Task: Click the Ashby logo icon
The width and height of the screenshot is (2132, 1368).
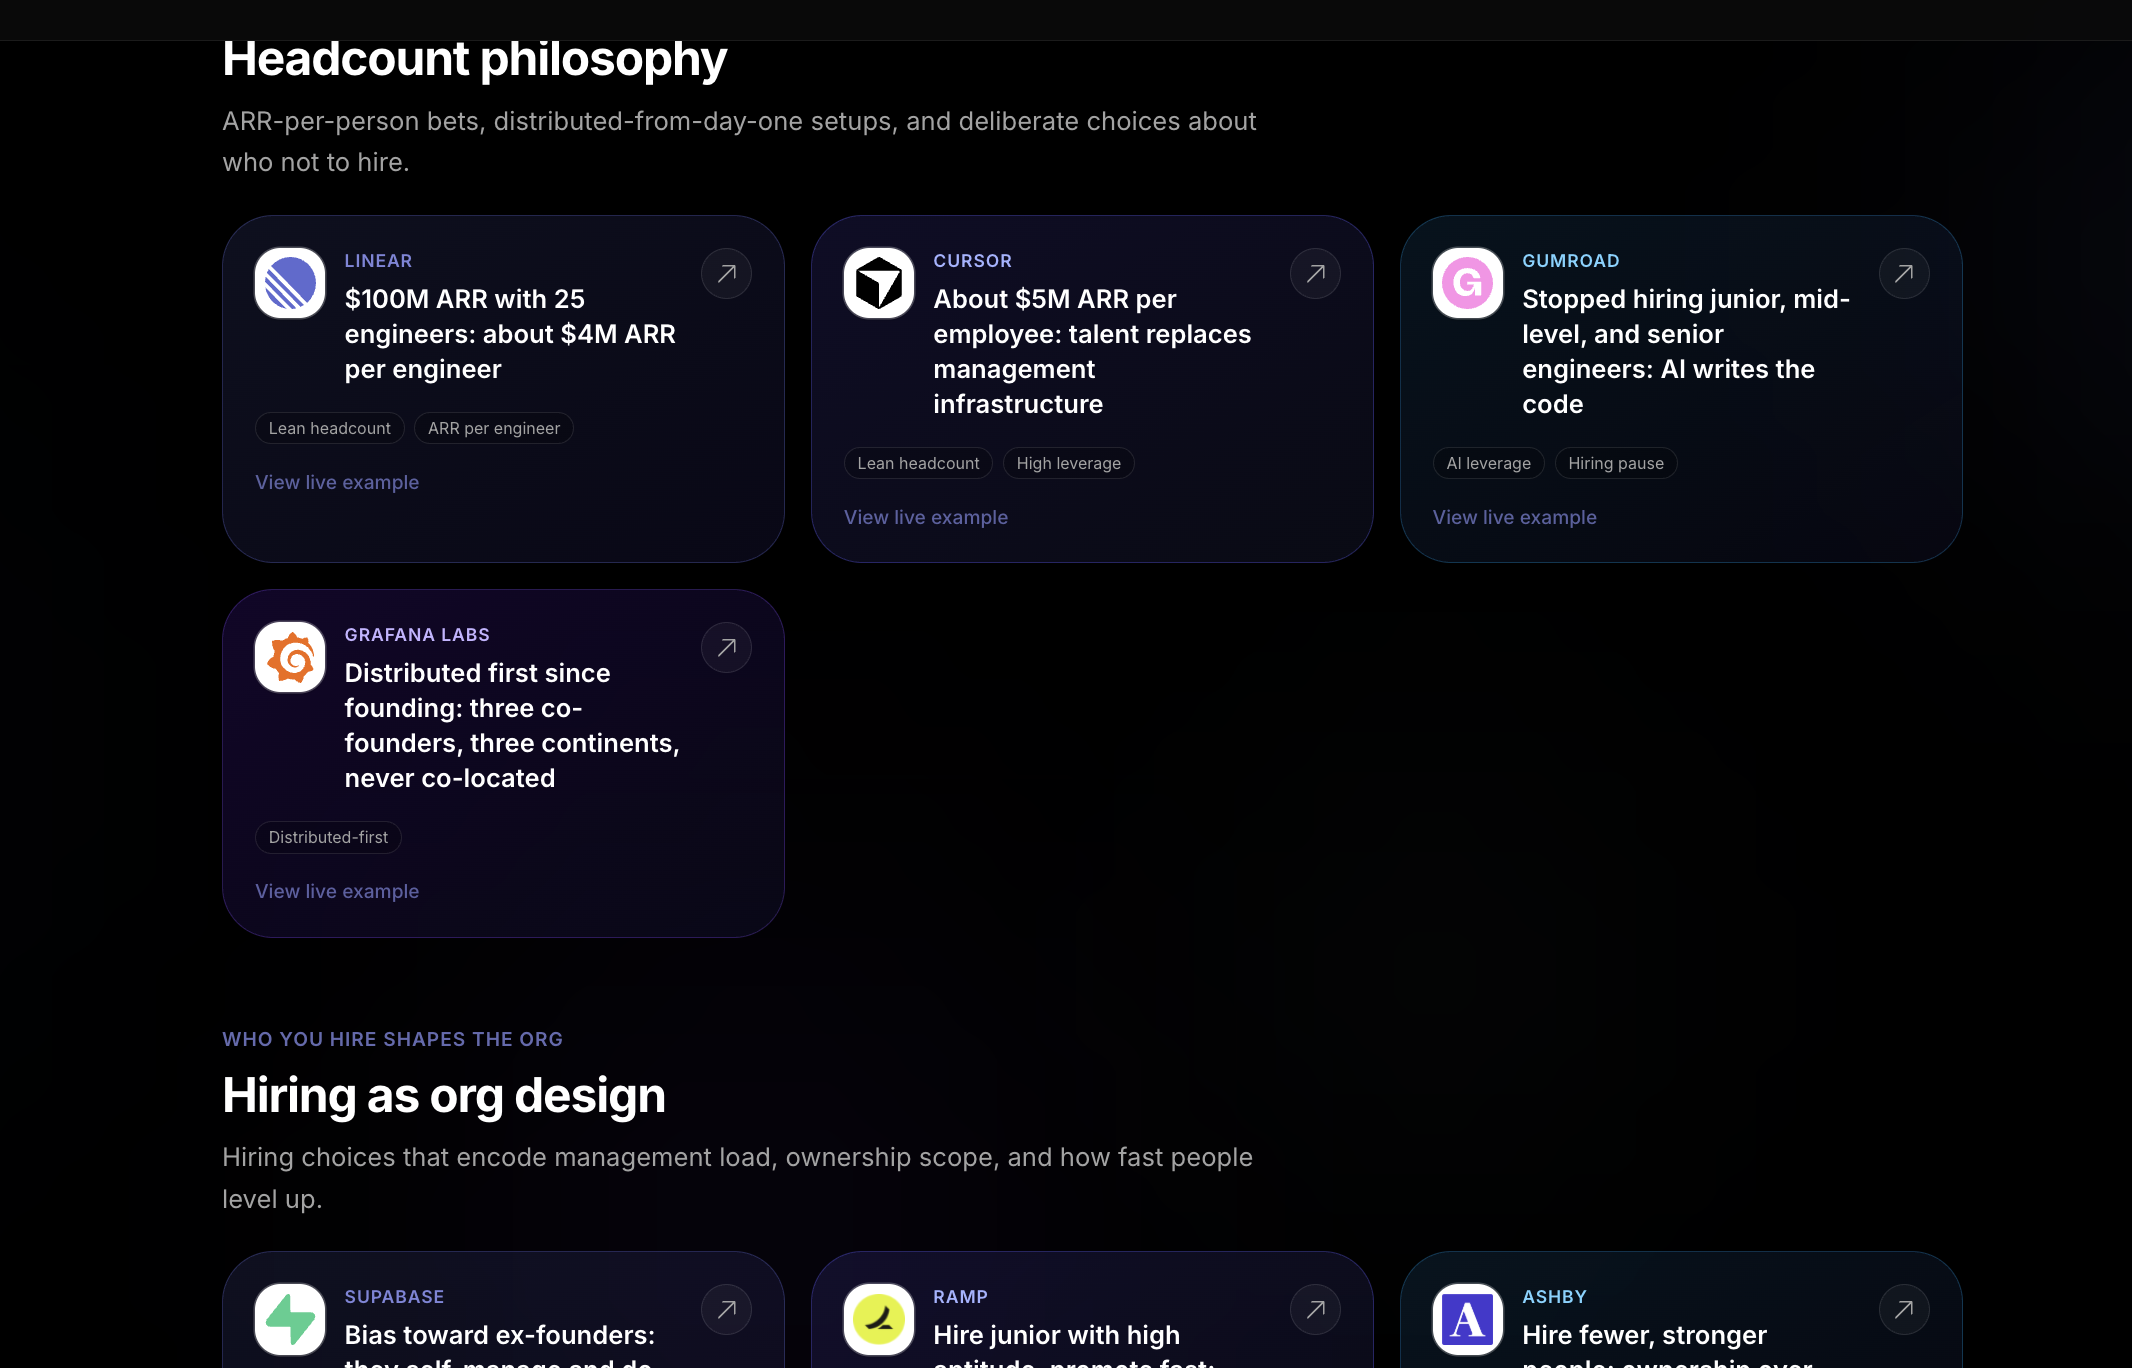Action: 1468,1319
